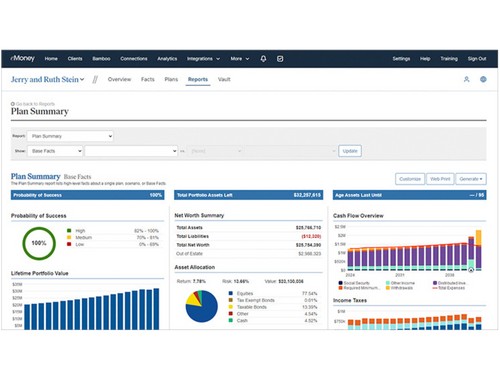Screen dimensions: 500x380
Task: Click the Total Expenses legend entry
Action: 449,288
